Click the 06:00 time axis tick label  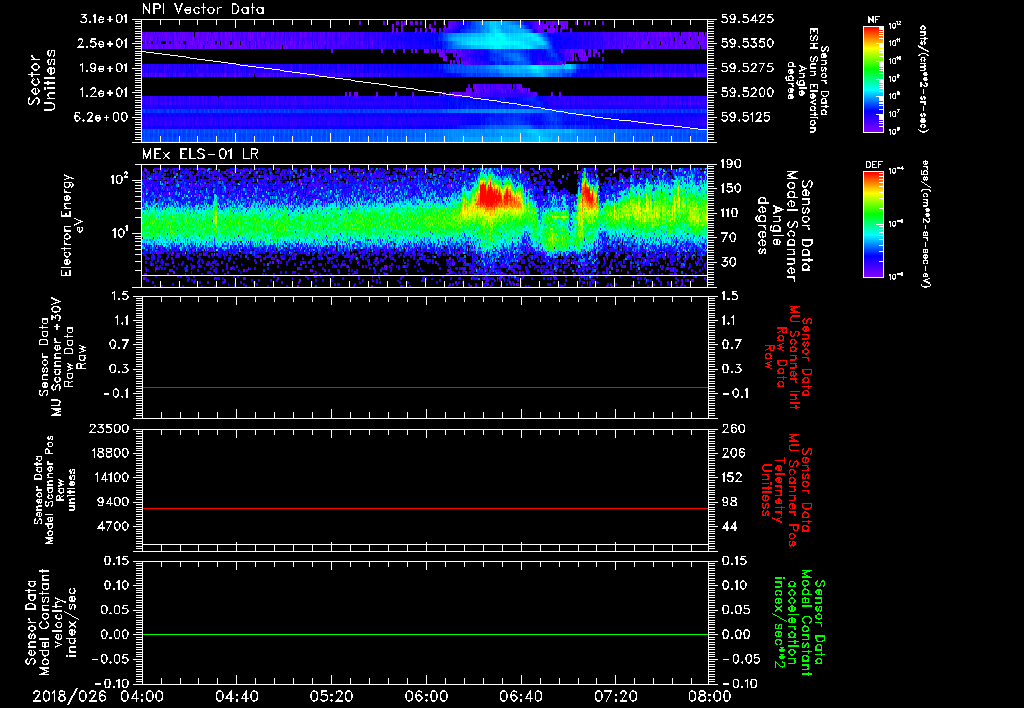[425, 696]
